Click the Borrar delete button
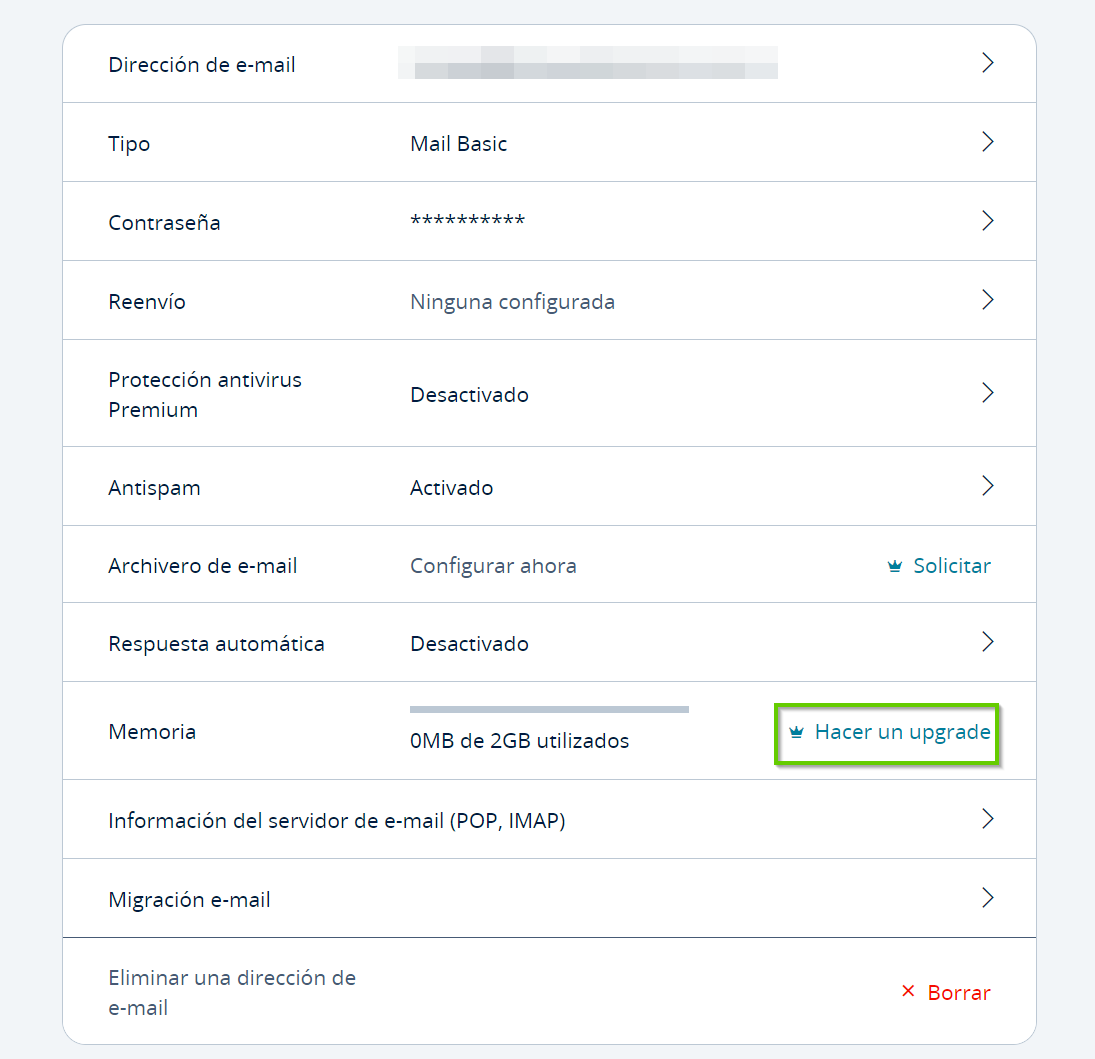 point(959,993)
